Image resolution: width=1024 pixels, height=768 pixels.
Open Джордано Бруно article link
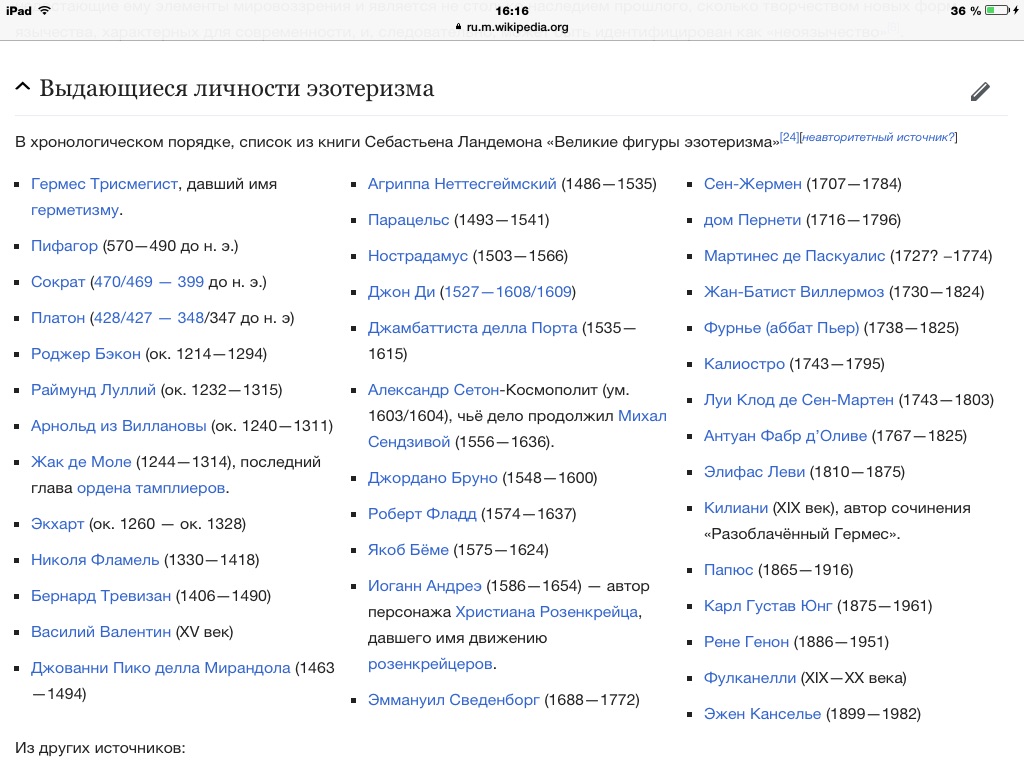pyautogui.click(x=432, y=478)
